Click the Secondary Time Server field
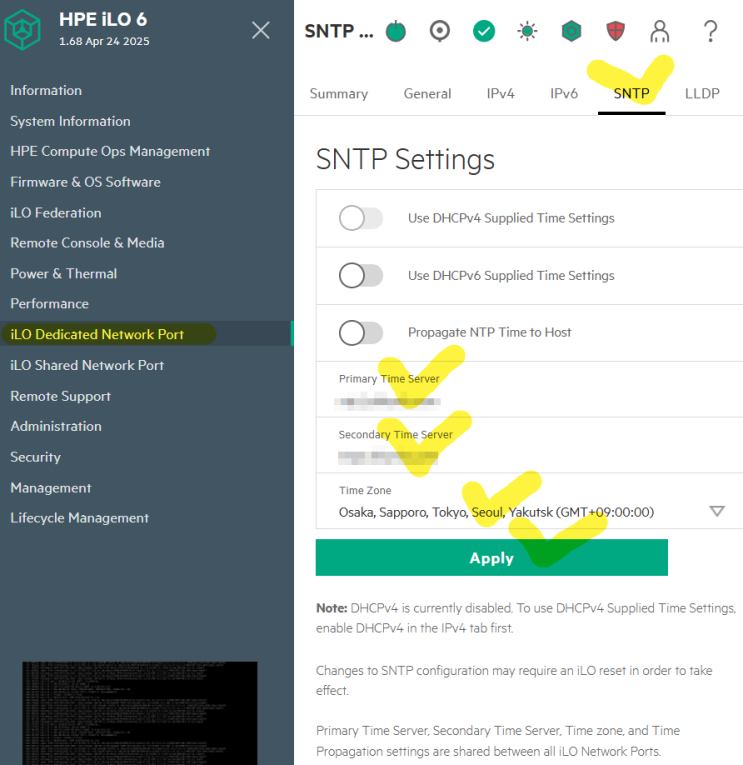This screenshot has width=743, height=765. tap(529, 445)
